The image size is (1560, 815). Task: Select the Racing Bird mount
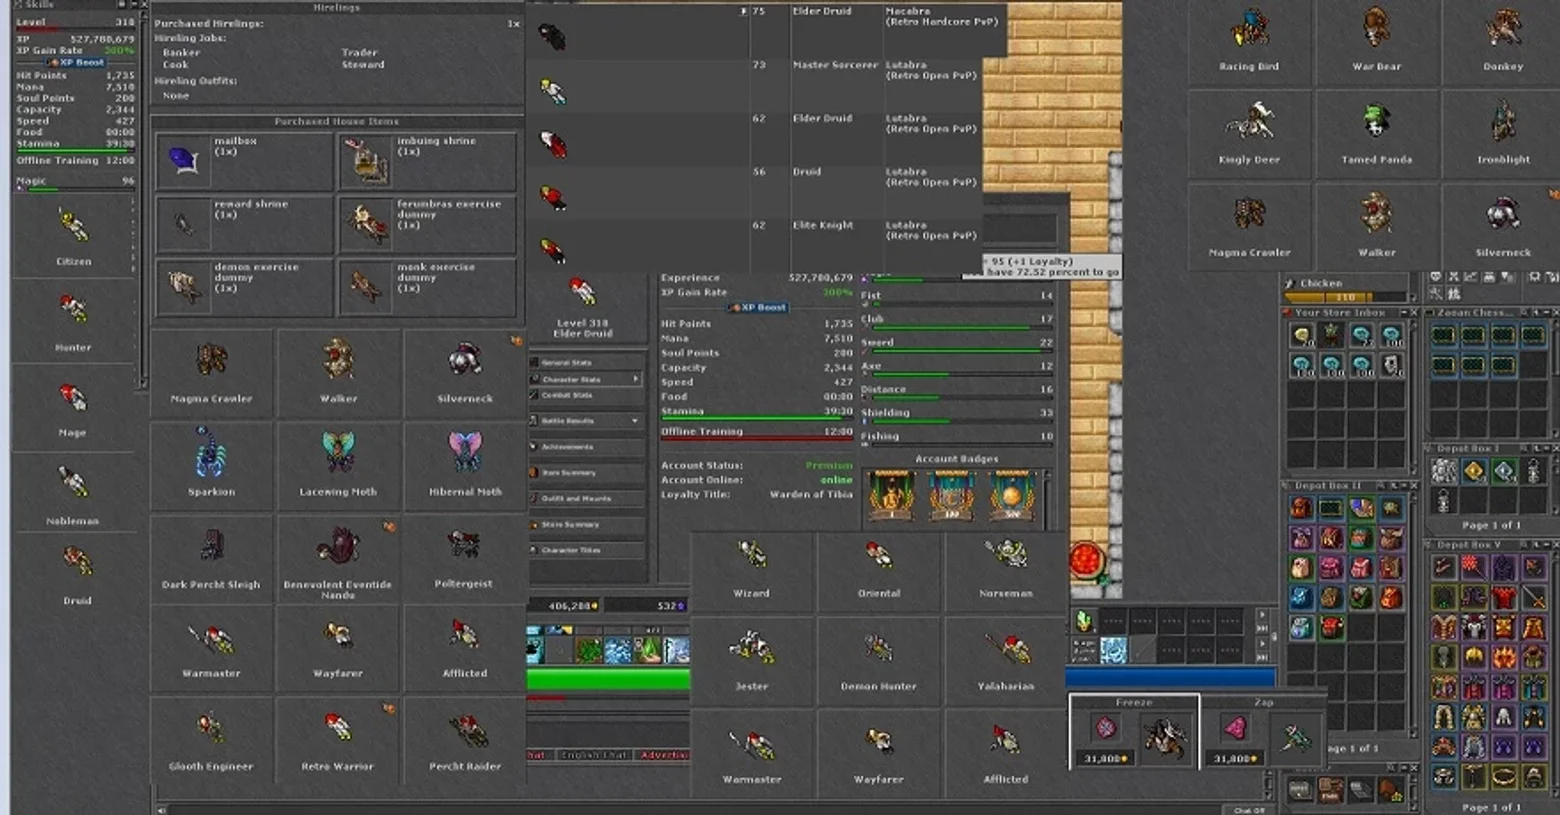(1249, 42)
